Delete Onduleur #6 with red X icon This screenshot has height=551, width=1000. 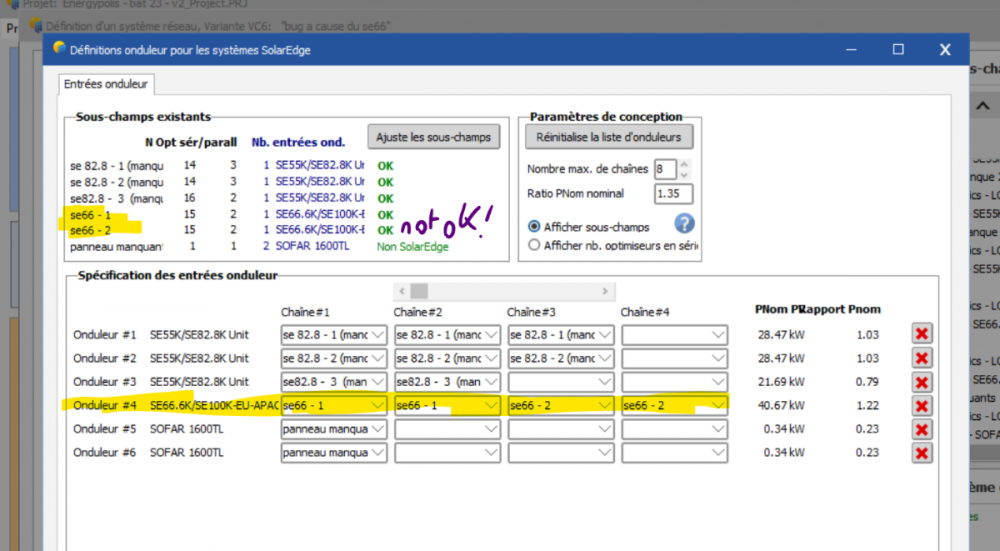[922, 453]
